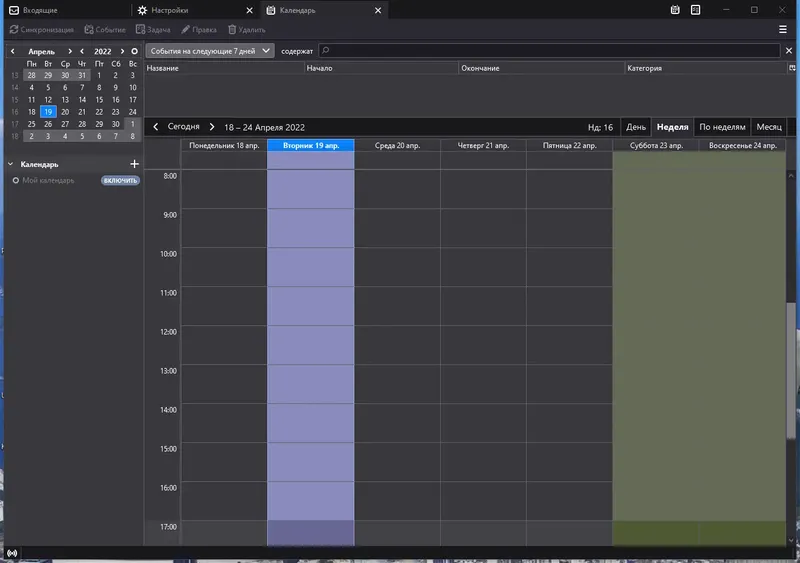Select April 10 in mini calendar
The image size is (800, 563).
(133, 87)
